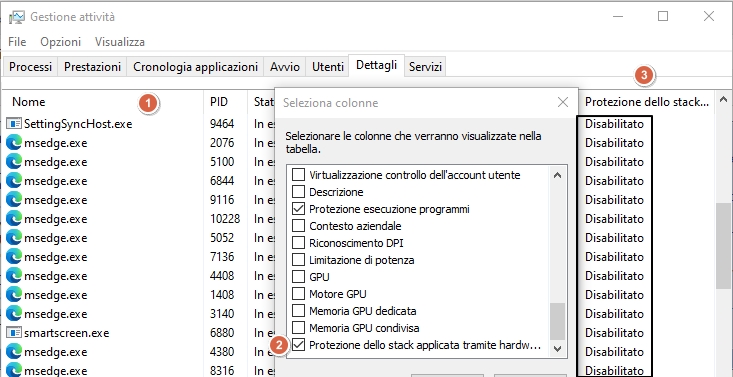Sort by Protezione dello stack column header
The height and width of the screenshot is (377, 733).
coord(647,102)
